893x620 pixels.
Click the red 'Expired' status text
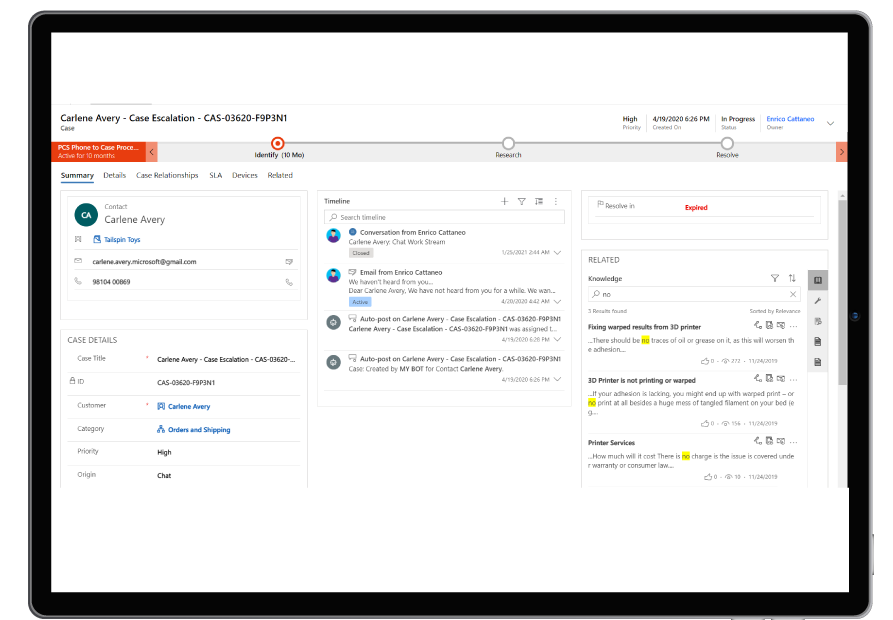click(696, 208)
